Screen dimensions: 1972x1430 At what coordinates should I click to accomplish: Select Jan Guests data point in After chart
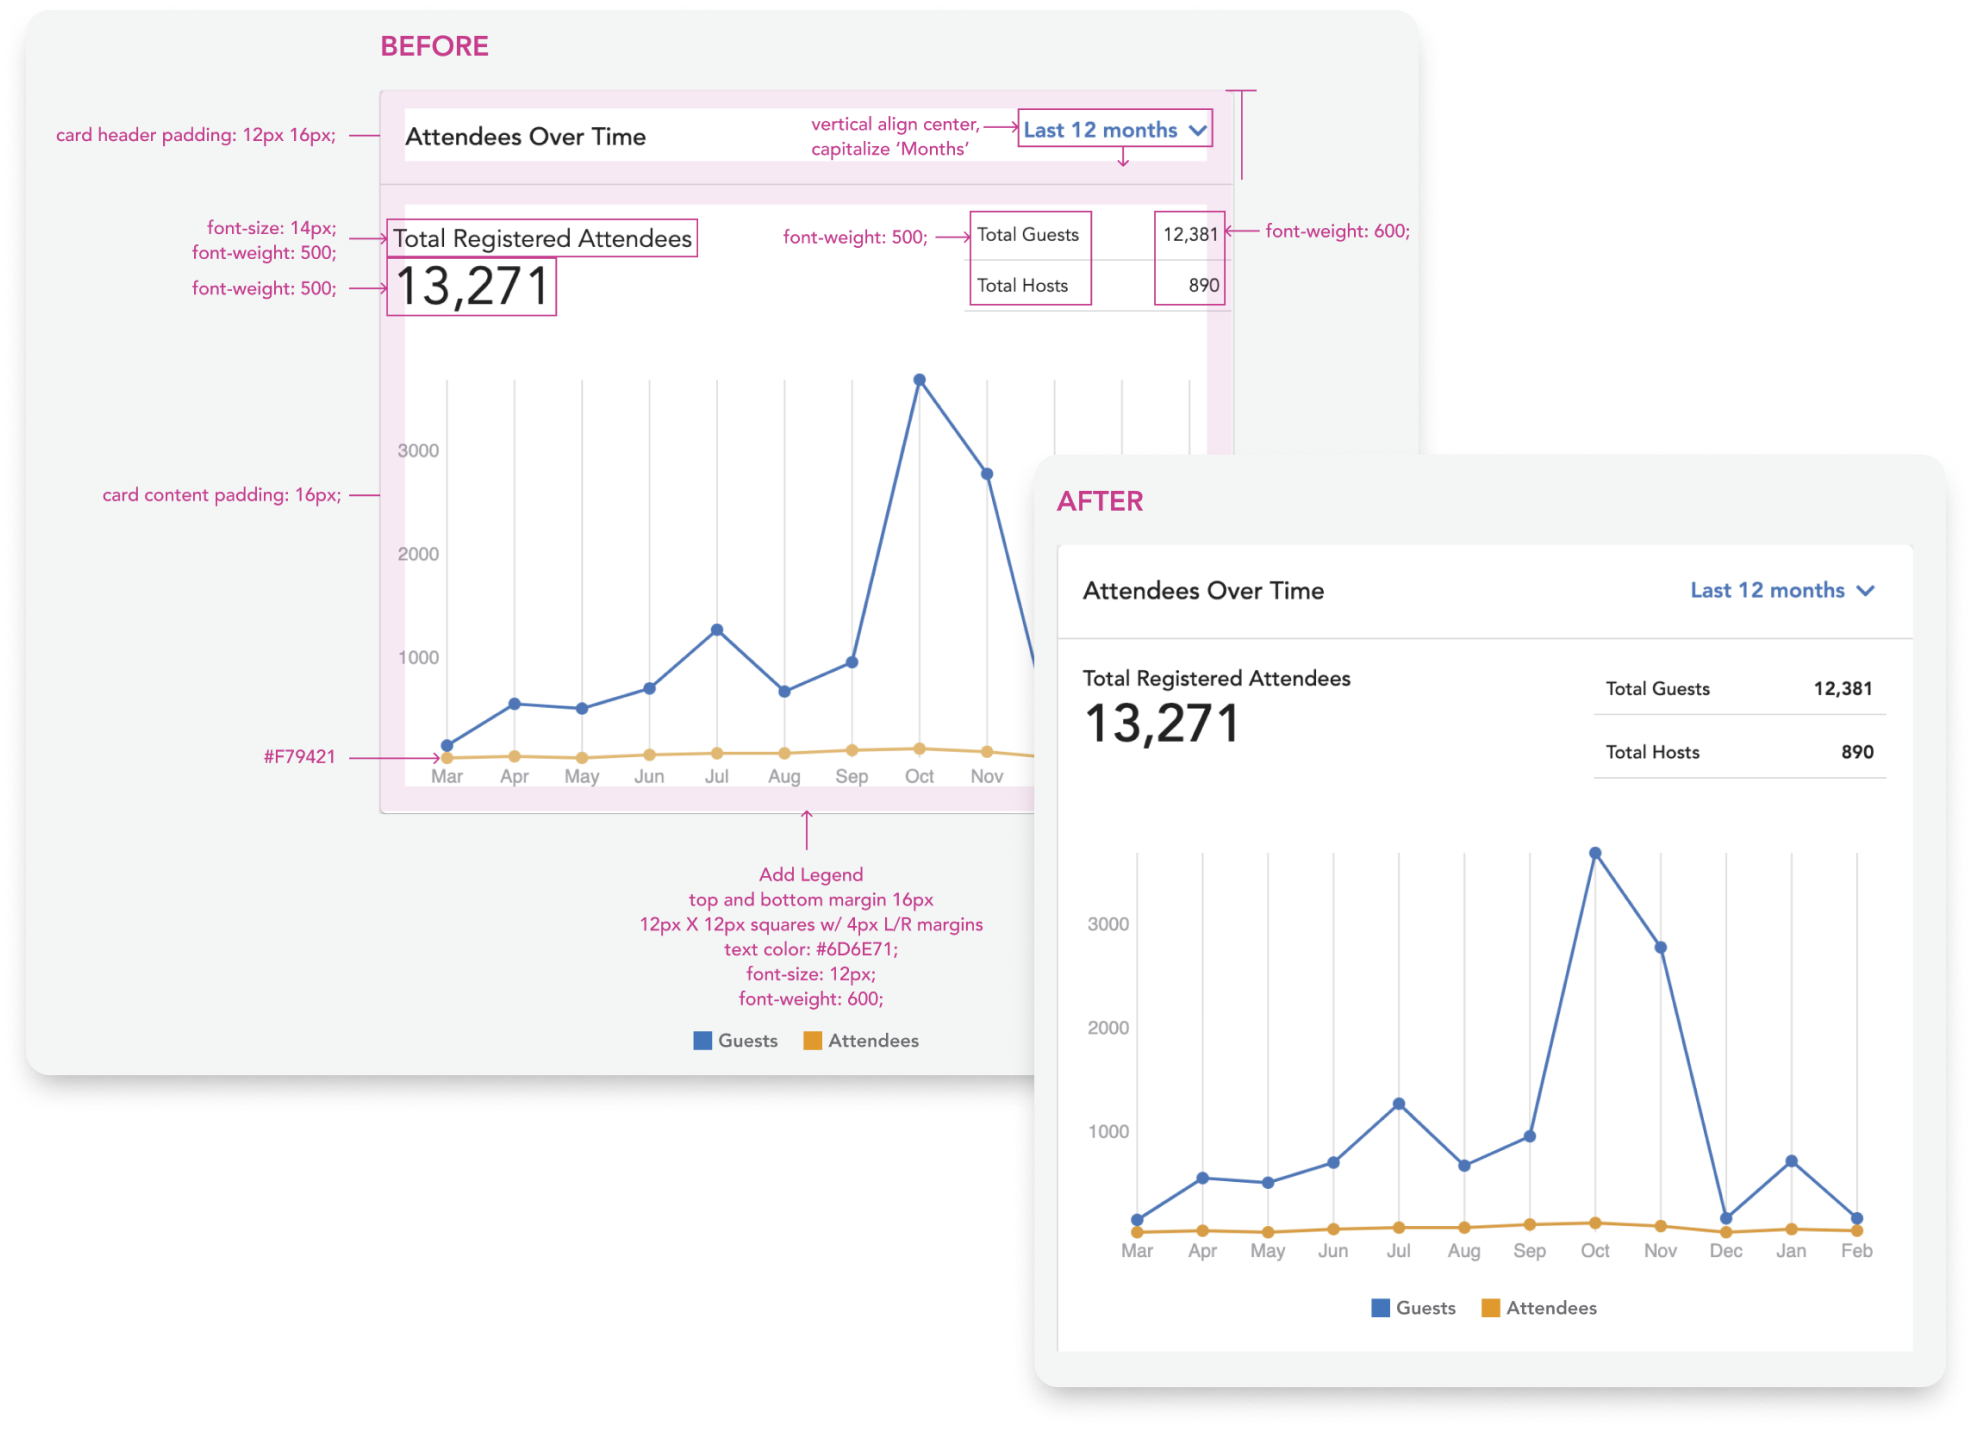click(x=1791, y=1161)
